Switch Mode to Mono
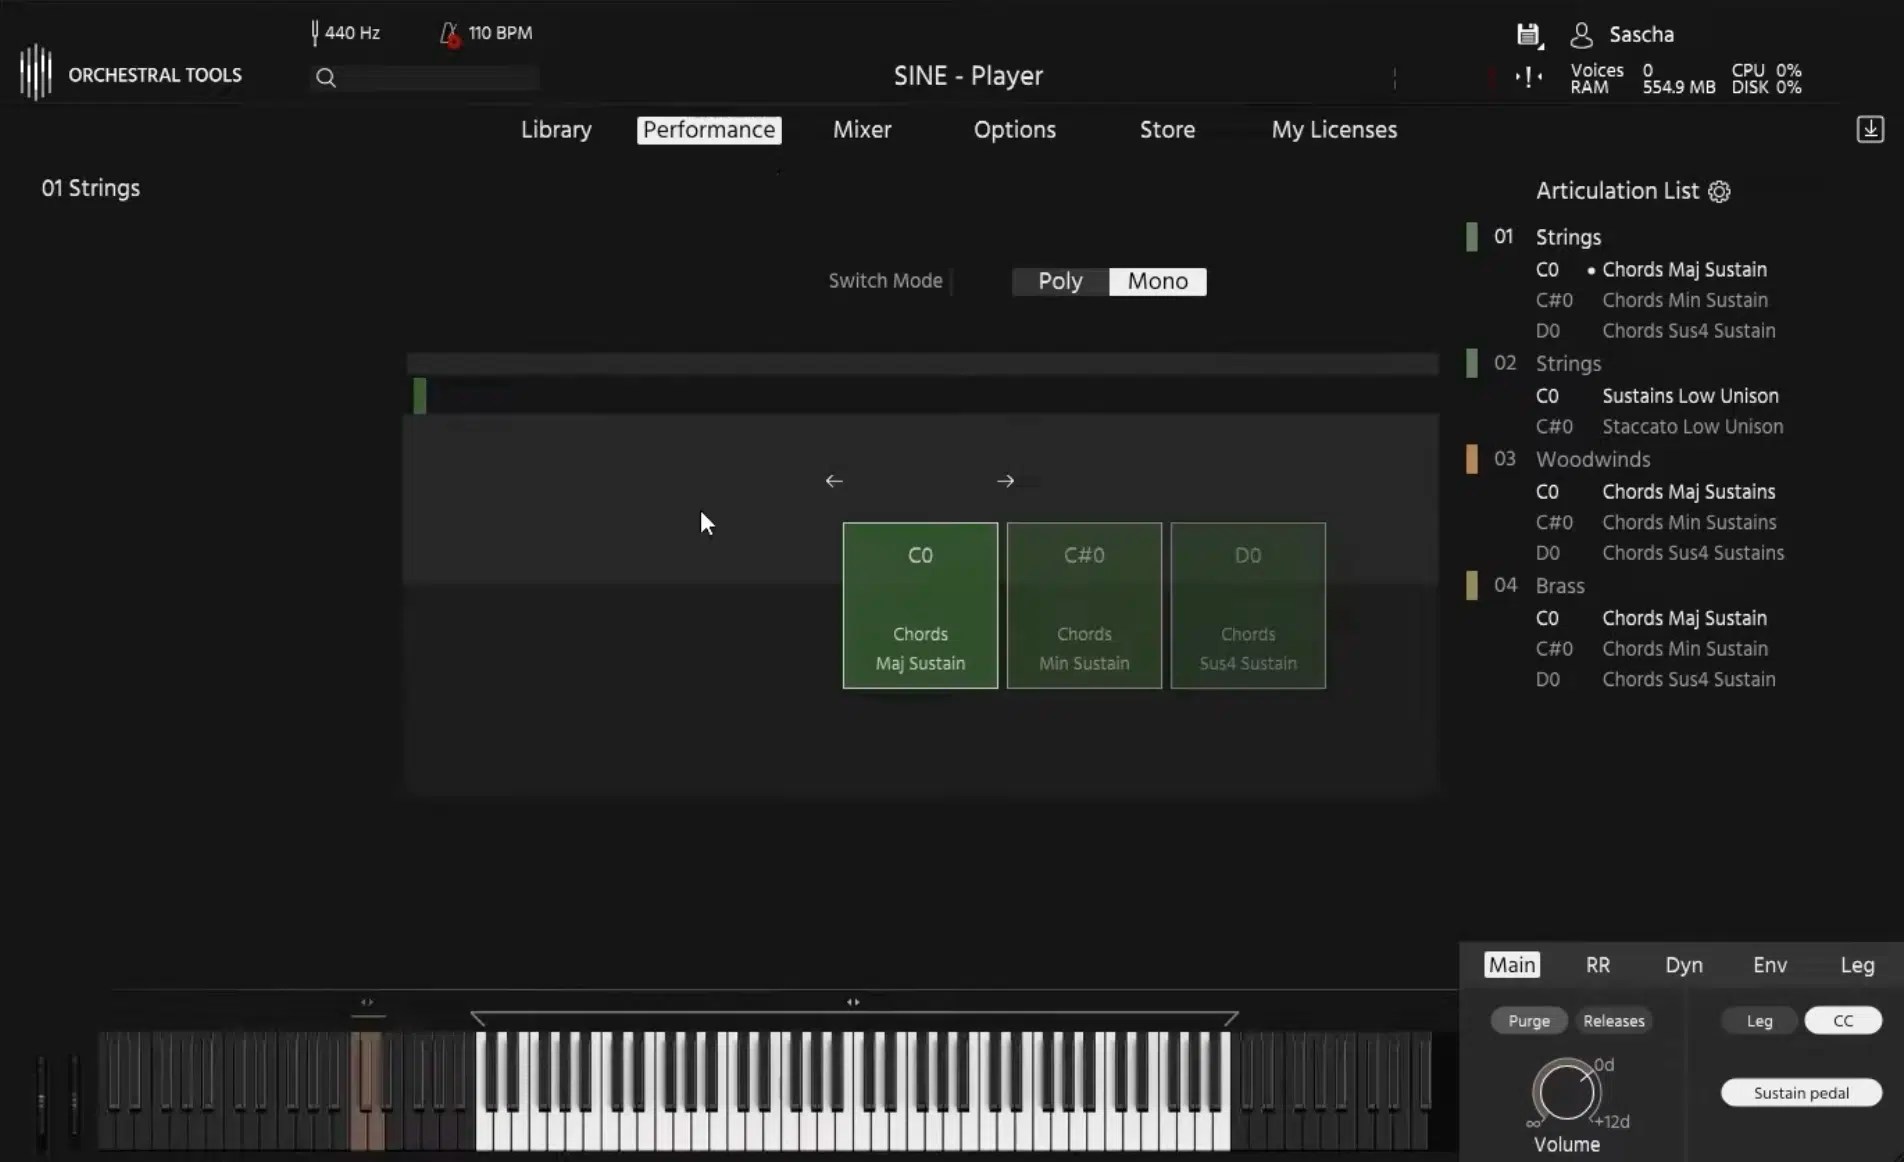 coord(1156,281)
